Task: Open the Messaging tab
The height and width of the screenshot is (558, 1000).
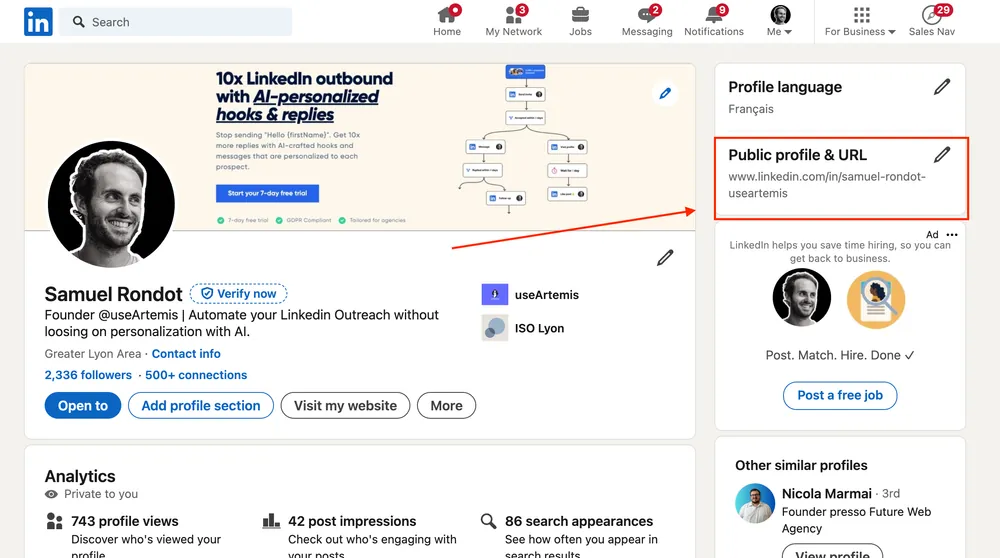Action: (647, 22)
